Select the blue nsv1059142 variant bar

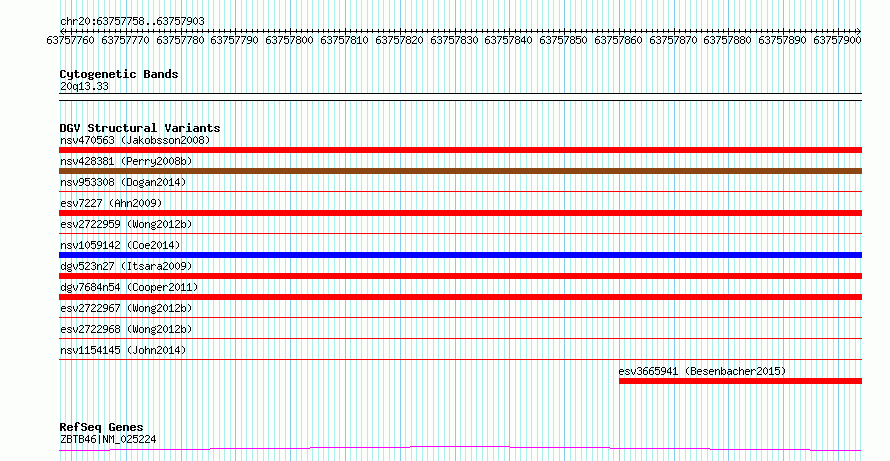pyautogui.click(x=460, y=255)
